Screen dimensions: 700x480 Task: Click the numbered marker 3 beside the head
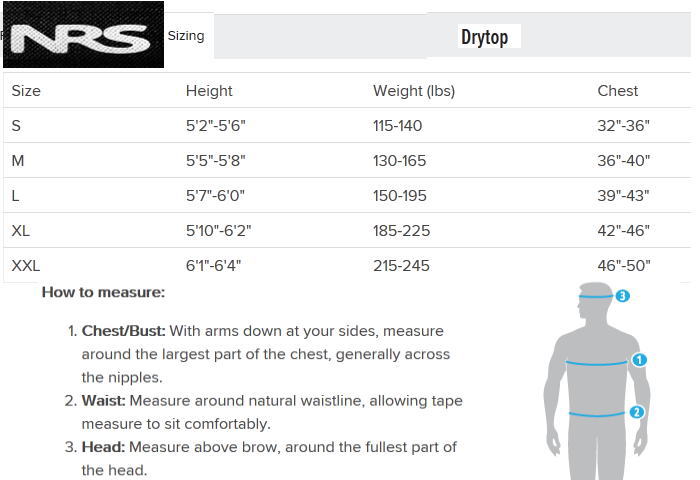(622, 296)
